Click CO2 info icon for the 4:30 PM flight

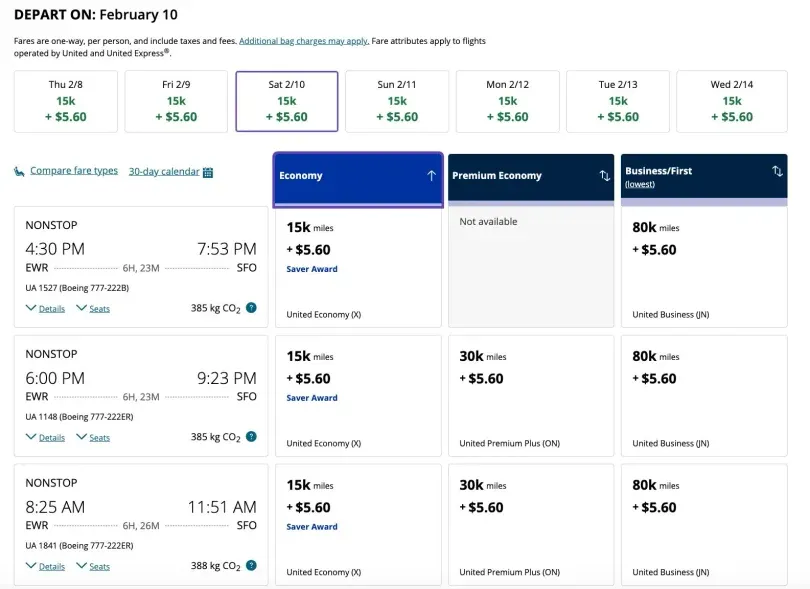tap(251, 308)
